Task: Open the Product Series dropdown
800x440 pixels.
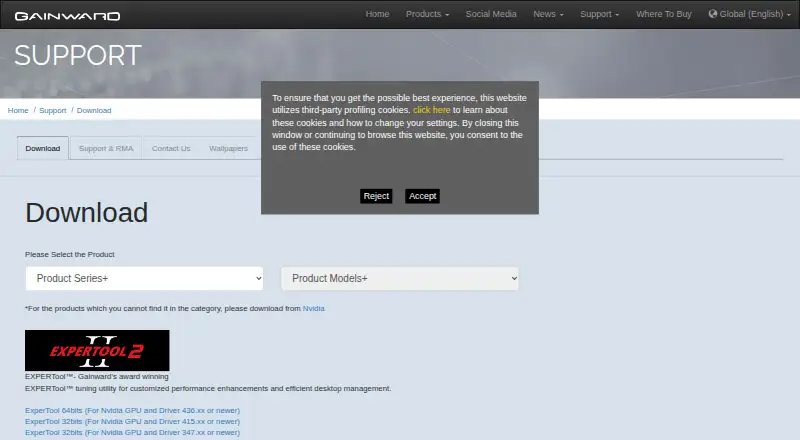Action: [144, 278]
